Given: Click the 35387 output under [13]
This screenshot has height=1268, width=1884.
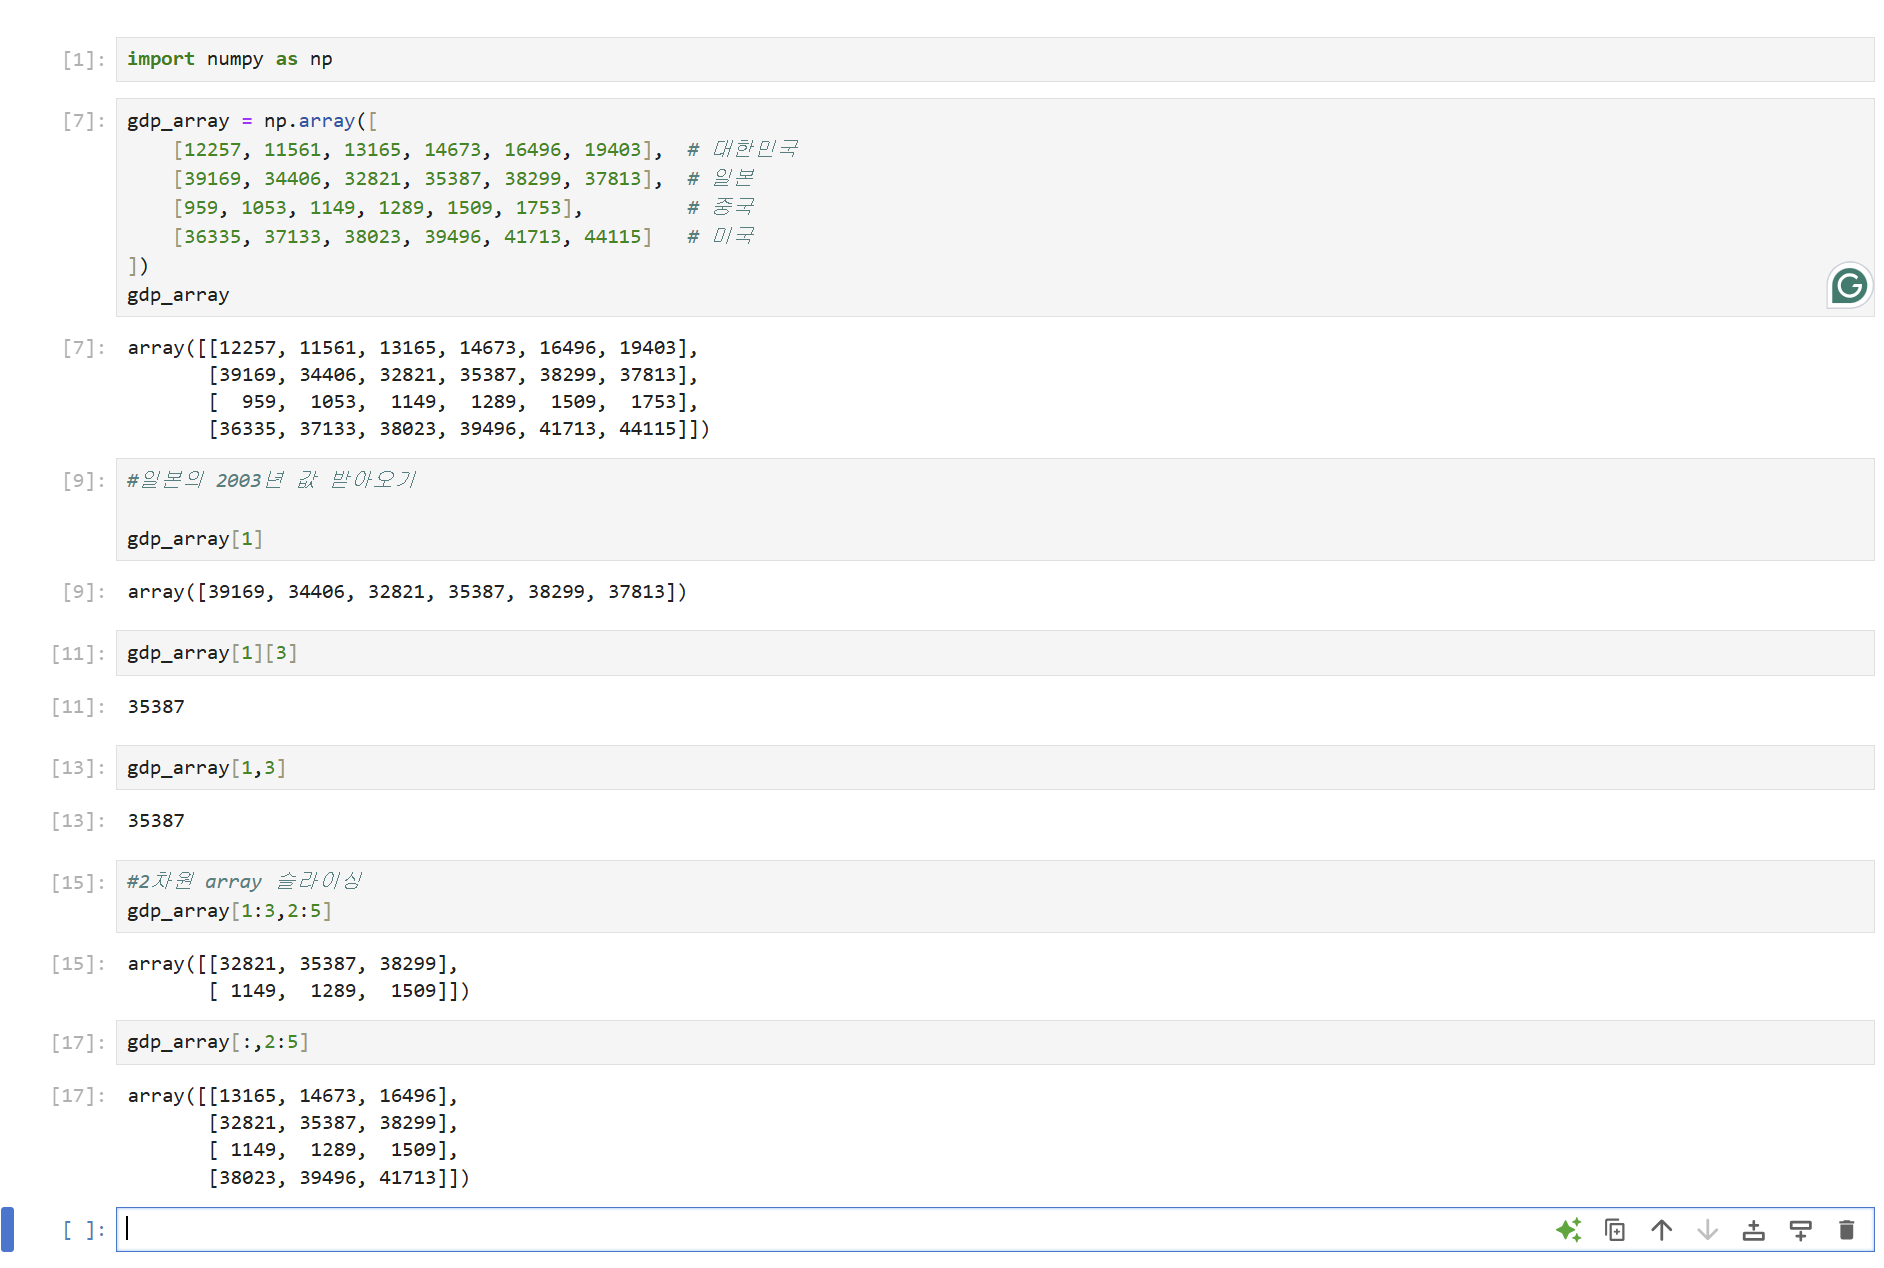Looking at the screenshot, I should pyautogui.click(x=156, y=821).
